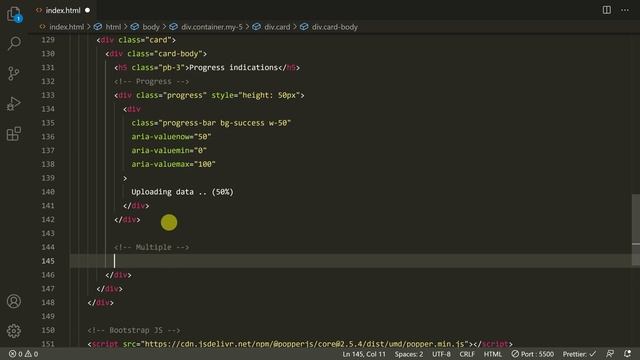The width and height of the screenshot is (640, 360).
Task: Open the Search view icon
Action: tap(14, 43)
